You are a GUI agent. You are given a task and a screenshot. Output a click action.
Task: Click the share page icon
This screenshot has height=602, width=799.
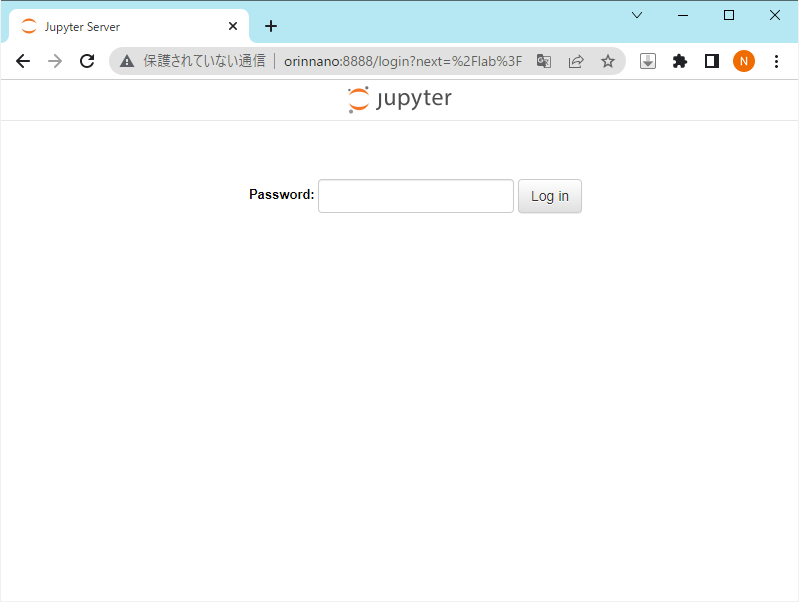(576, 61)
